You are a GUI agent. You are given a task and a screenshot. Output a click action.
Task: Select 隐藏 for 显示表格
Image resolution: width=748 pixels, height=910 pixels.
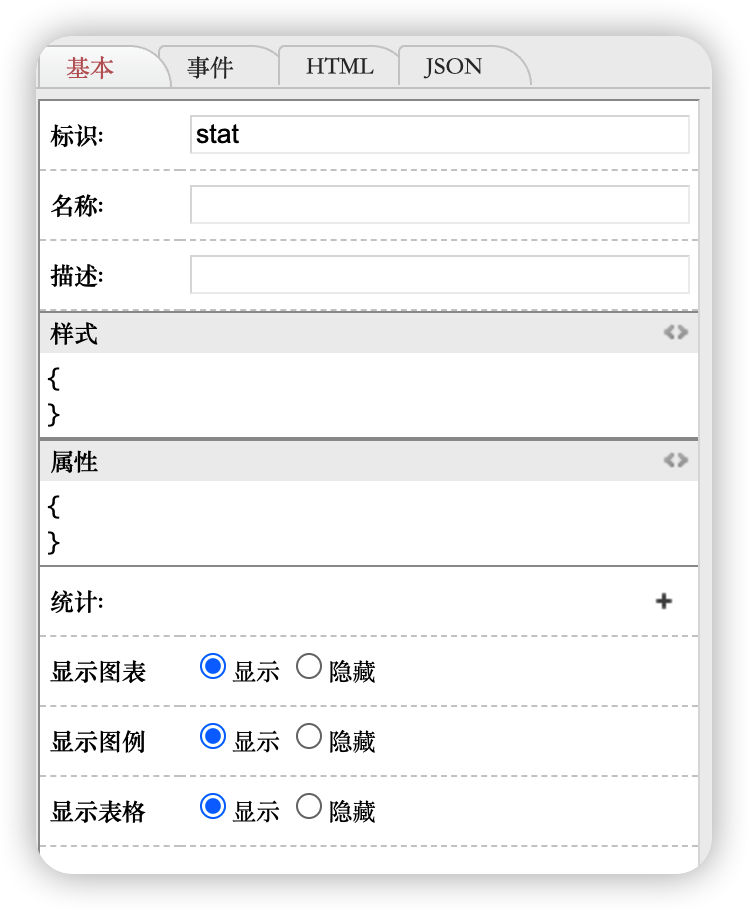click(309, 806)
